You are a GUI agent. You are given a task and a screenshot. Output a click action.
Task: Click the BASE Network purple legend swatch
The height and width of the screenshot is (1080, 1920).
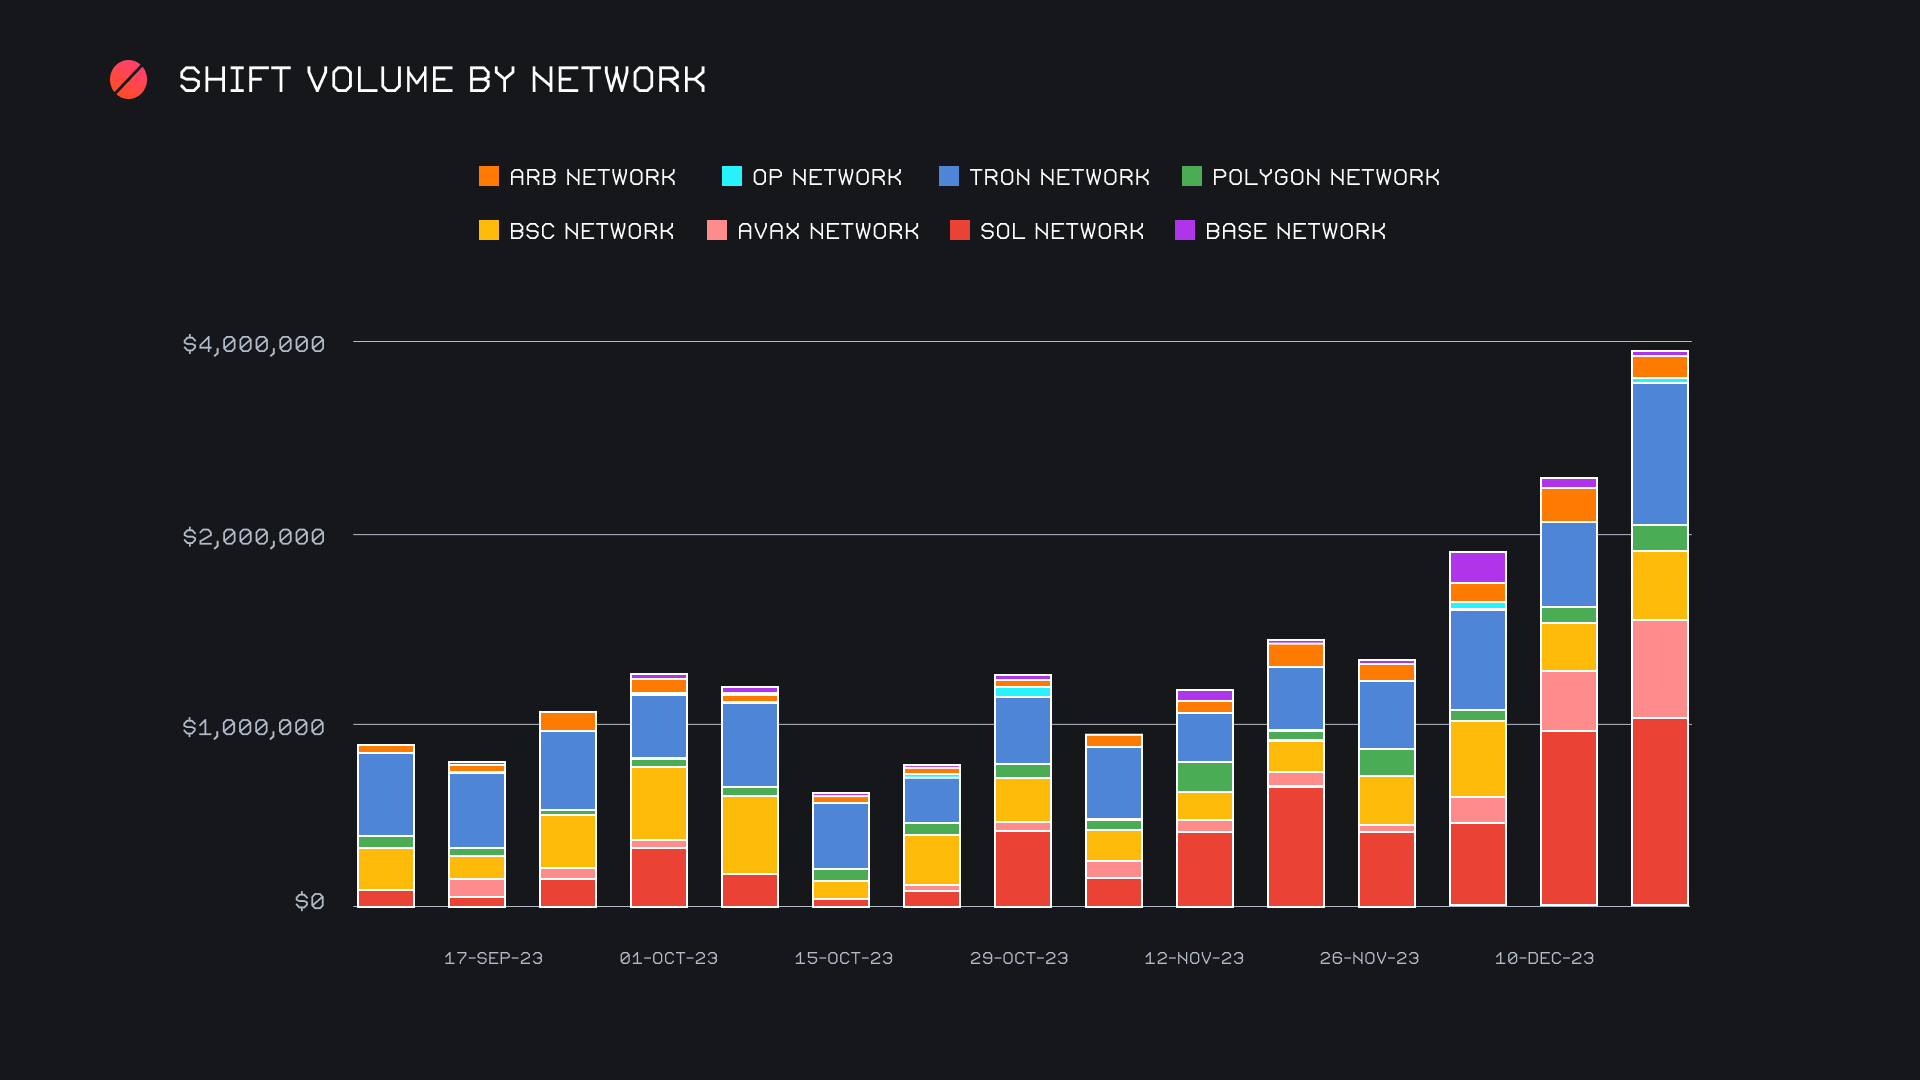point(1184,231)
